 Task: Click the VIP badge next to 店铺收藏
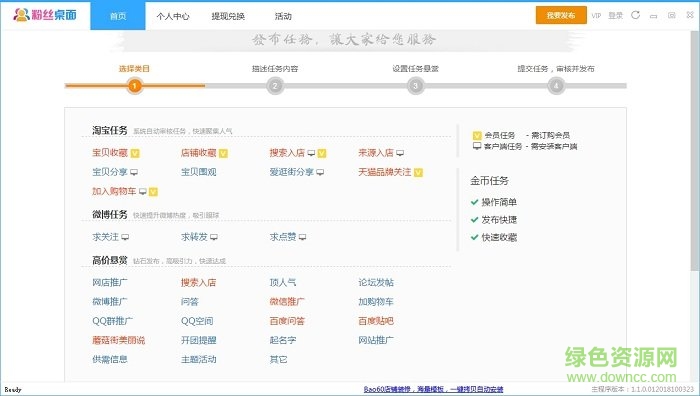(223, 153)
